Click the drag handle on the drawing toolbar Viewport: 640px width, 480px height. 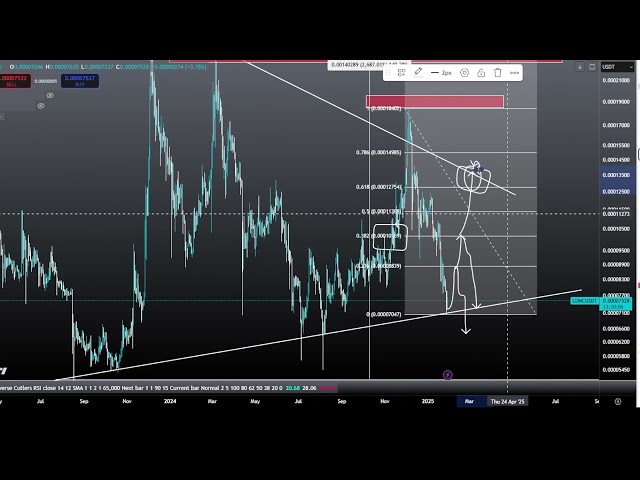coord(385,73)
